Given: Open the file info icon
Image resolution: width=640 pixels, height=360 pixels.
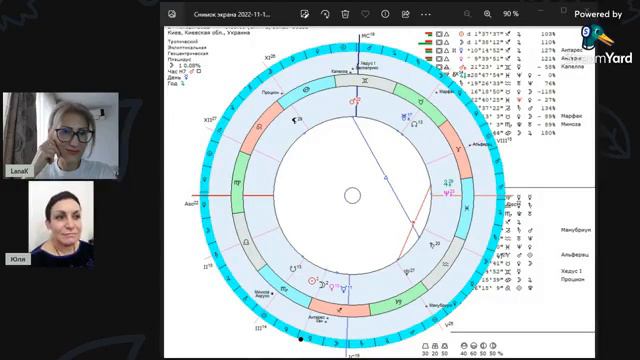Looking at the screenshot, I should click(x=385, y=14).
